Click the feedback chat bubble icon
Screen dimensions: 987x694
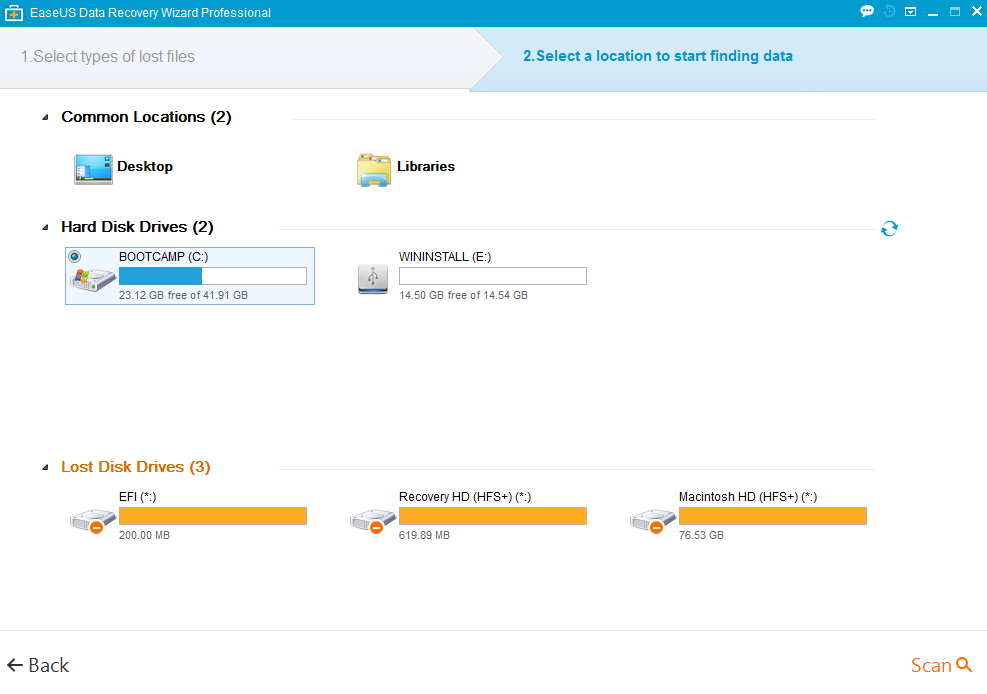[866, 12]
